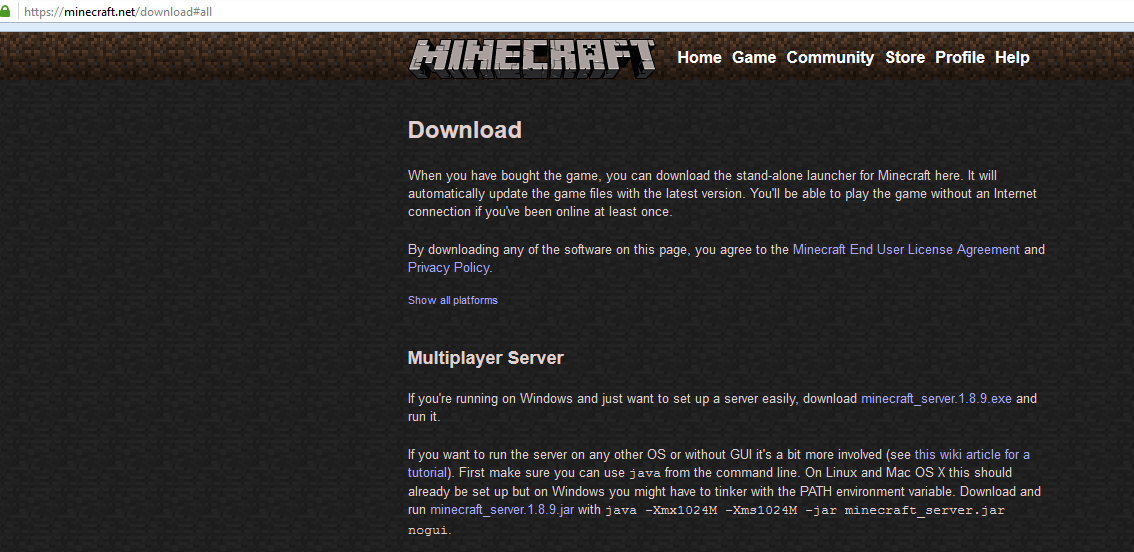Download minecraft_server.1.8.9.exe
Viewport: 1134px width, 552px height.
click(x=936, y=399)
